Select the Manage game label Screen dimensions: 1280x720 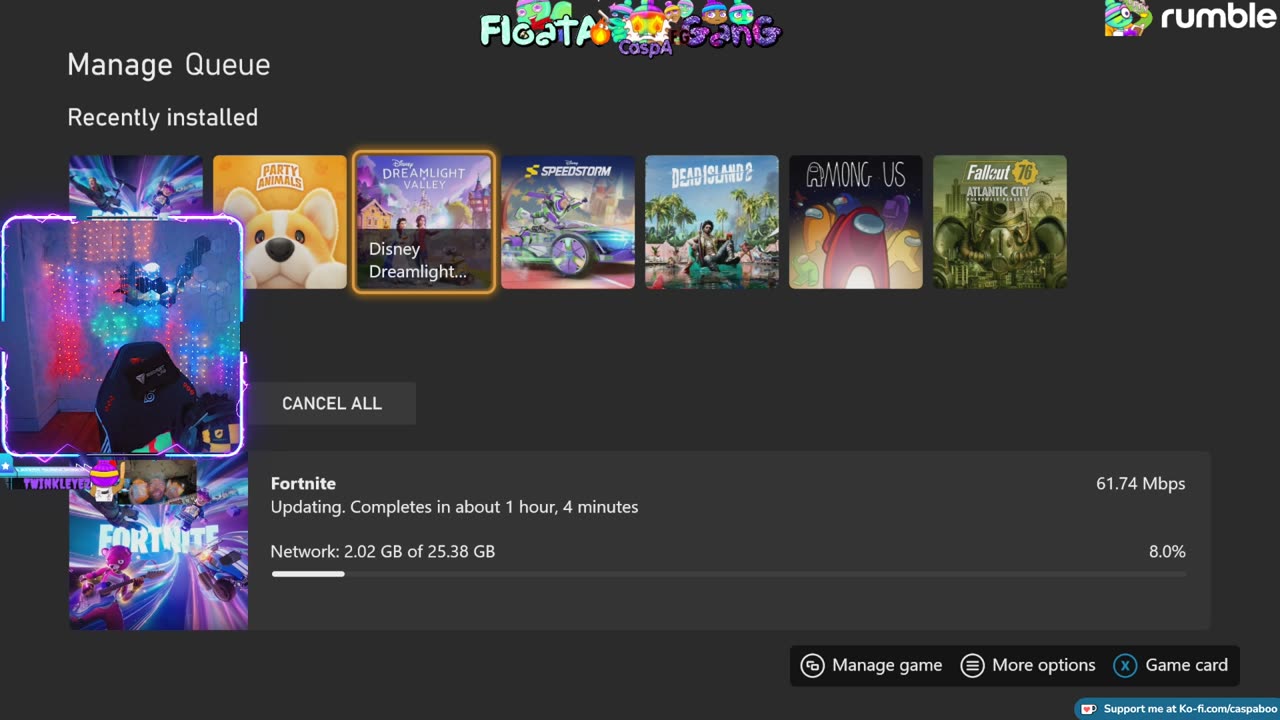tap(887, 665)
